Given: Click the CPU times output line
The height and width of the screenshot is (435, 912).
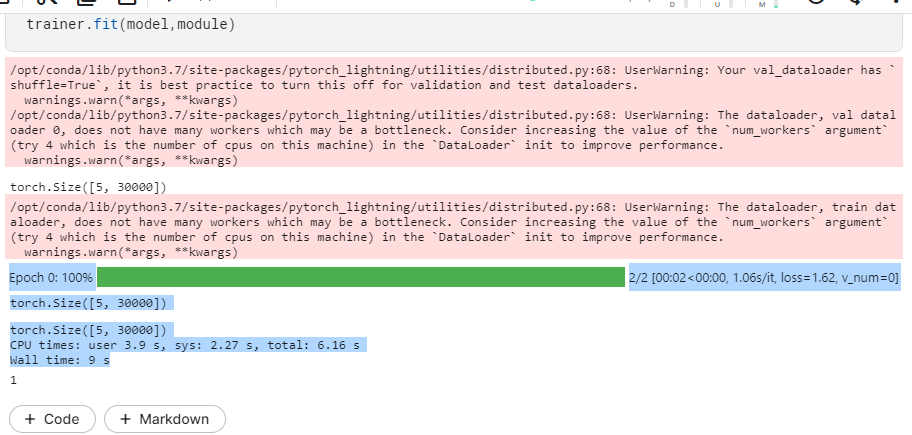Looking at the screenshot, I should point(185,345).
